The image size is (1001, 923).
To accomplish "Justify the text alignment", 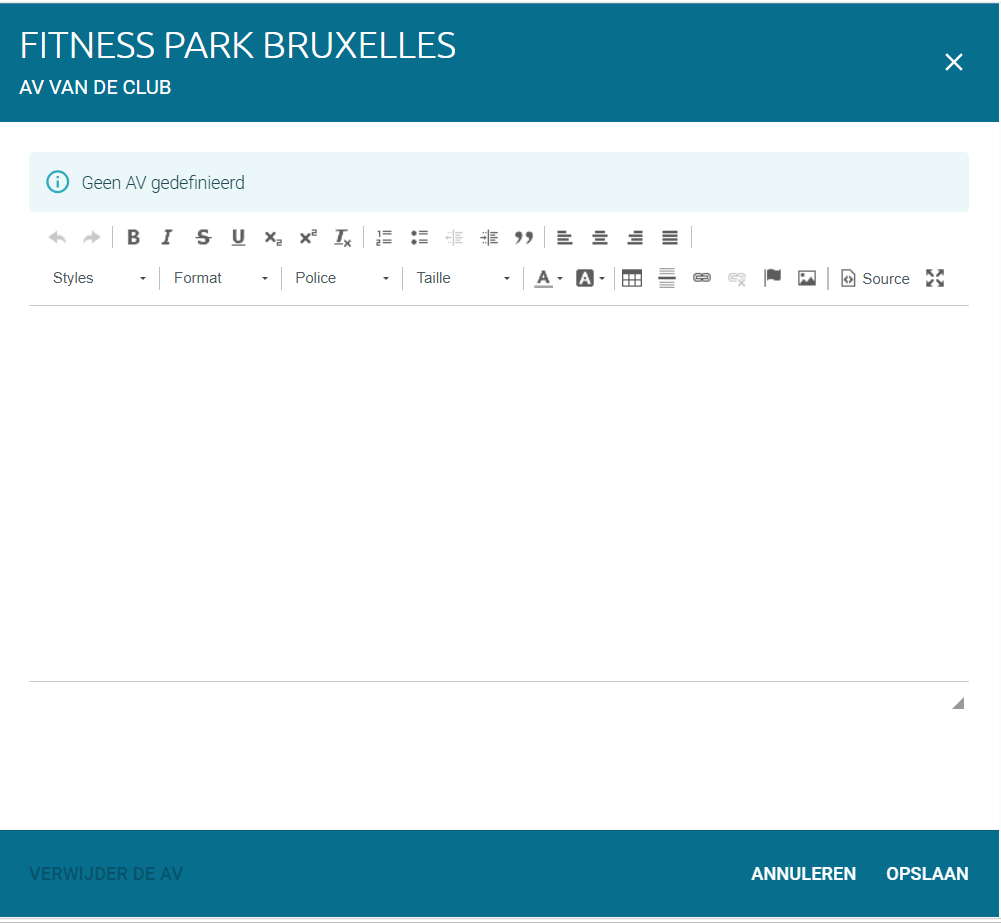I will (670, 237).
